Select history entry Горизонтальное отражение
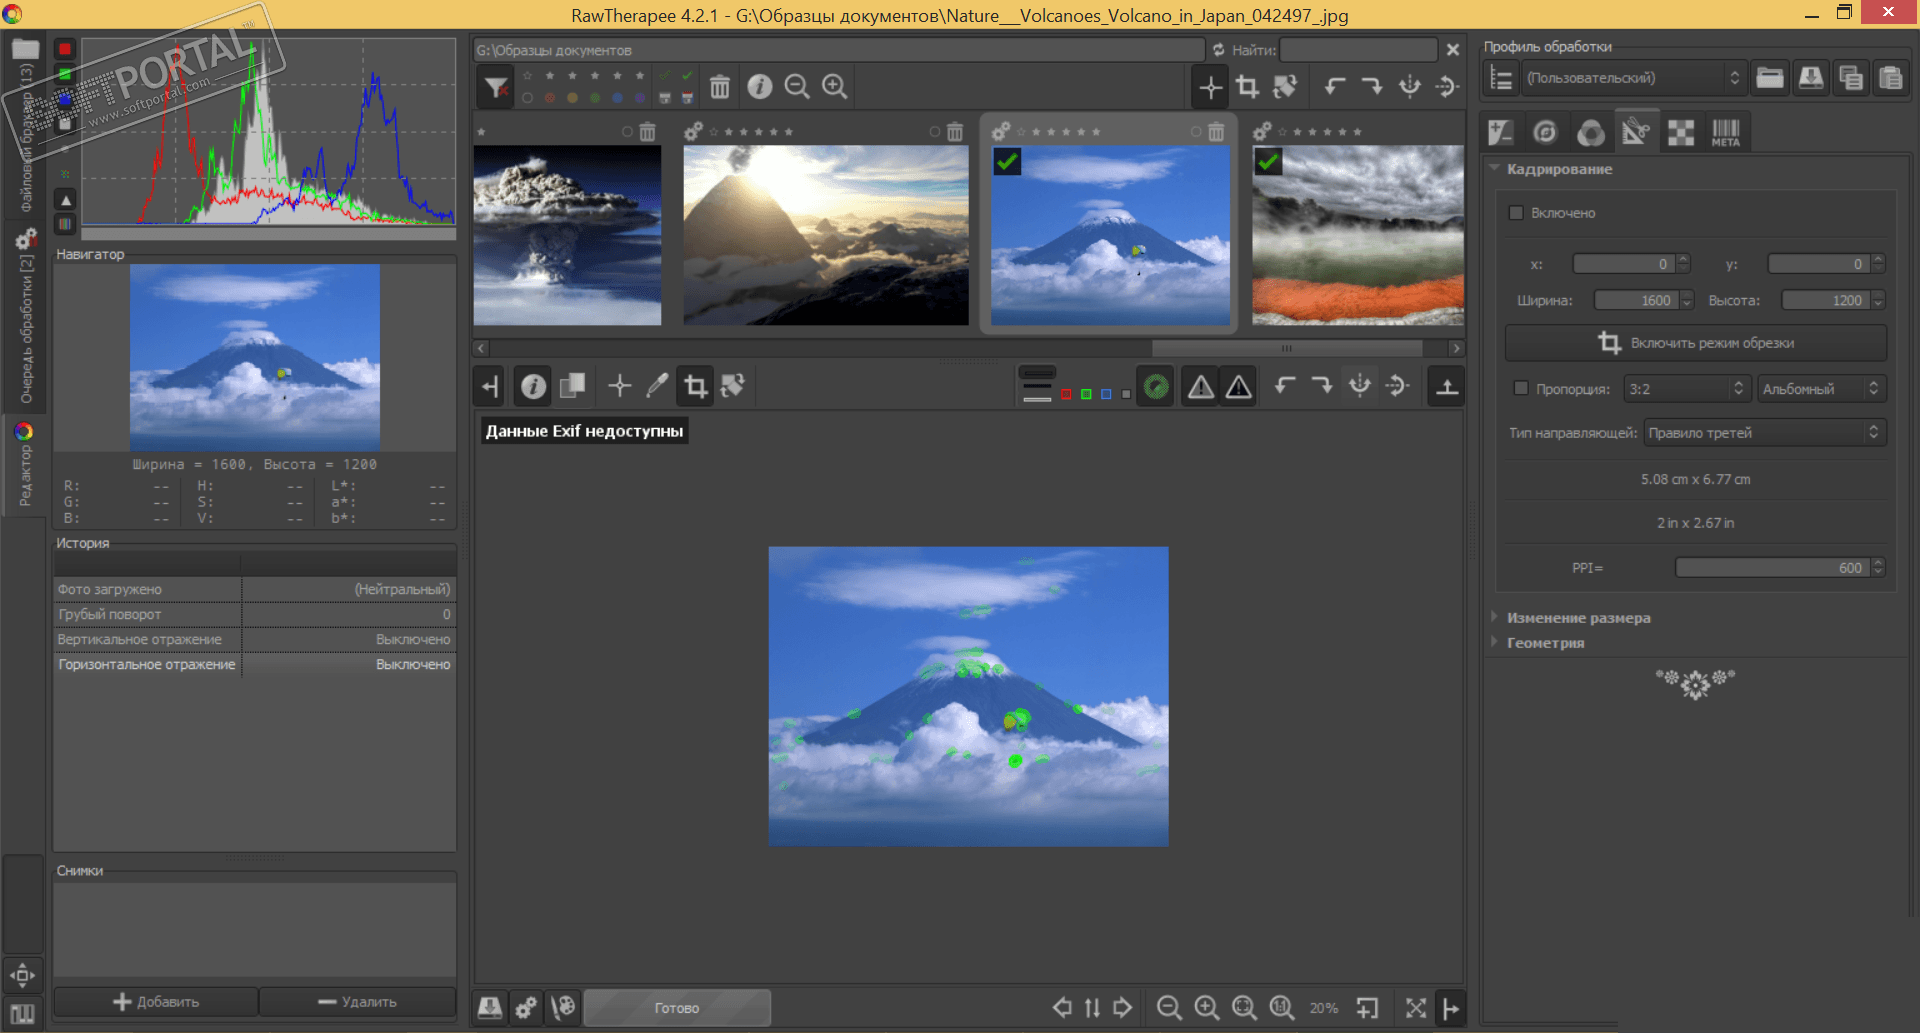 pos(254,664)
